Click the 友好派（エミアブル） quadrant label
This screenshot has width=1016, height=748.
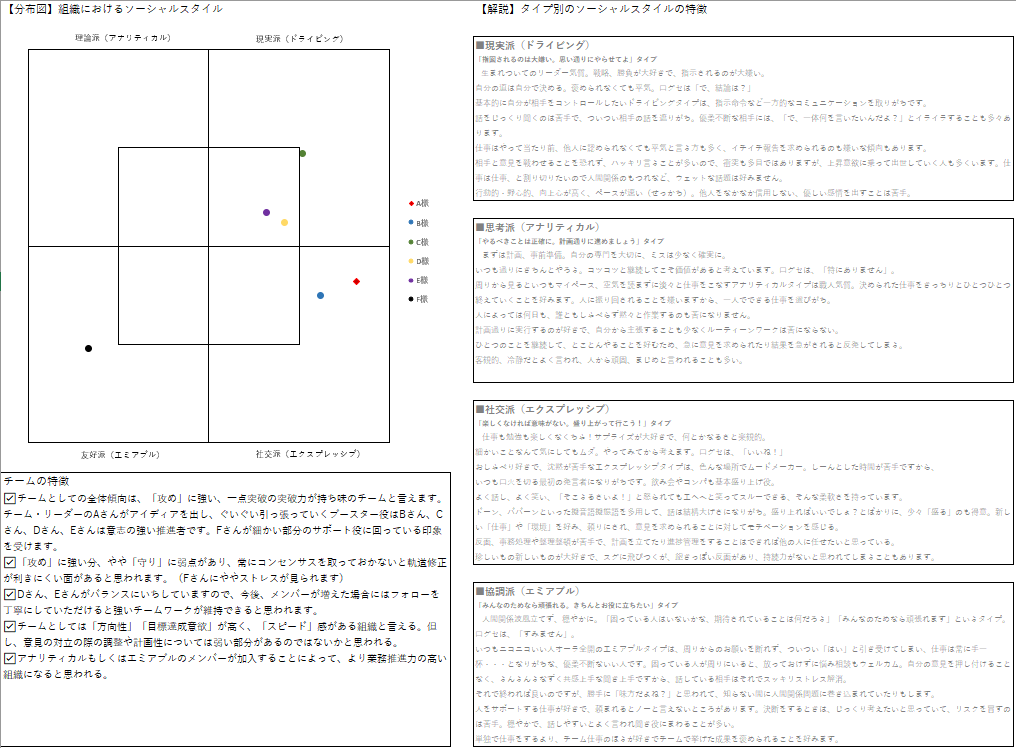(120, 454)
